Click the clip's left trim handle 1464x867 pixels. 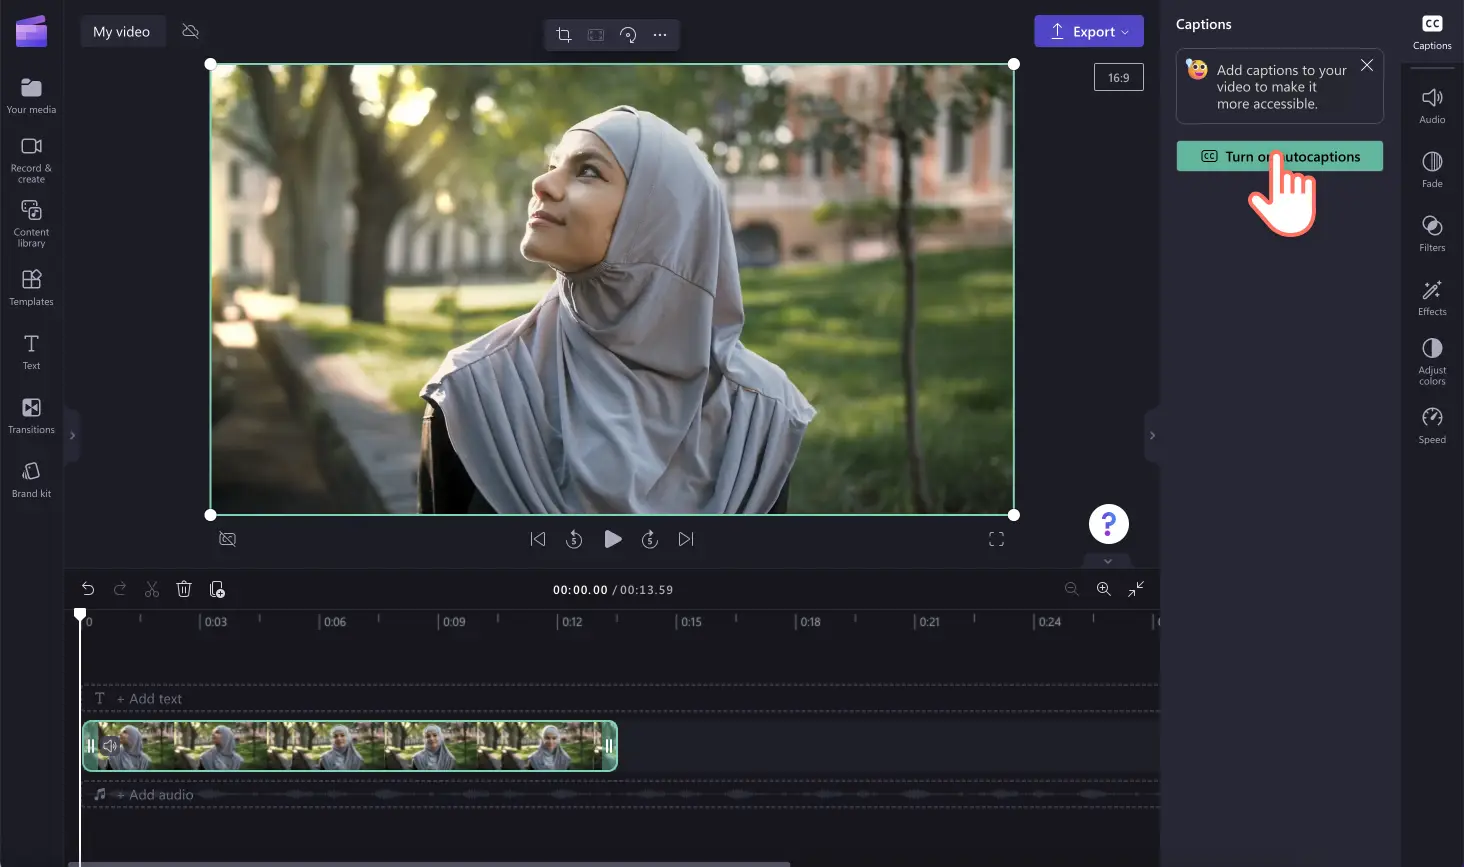(x=91, y=746)
